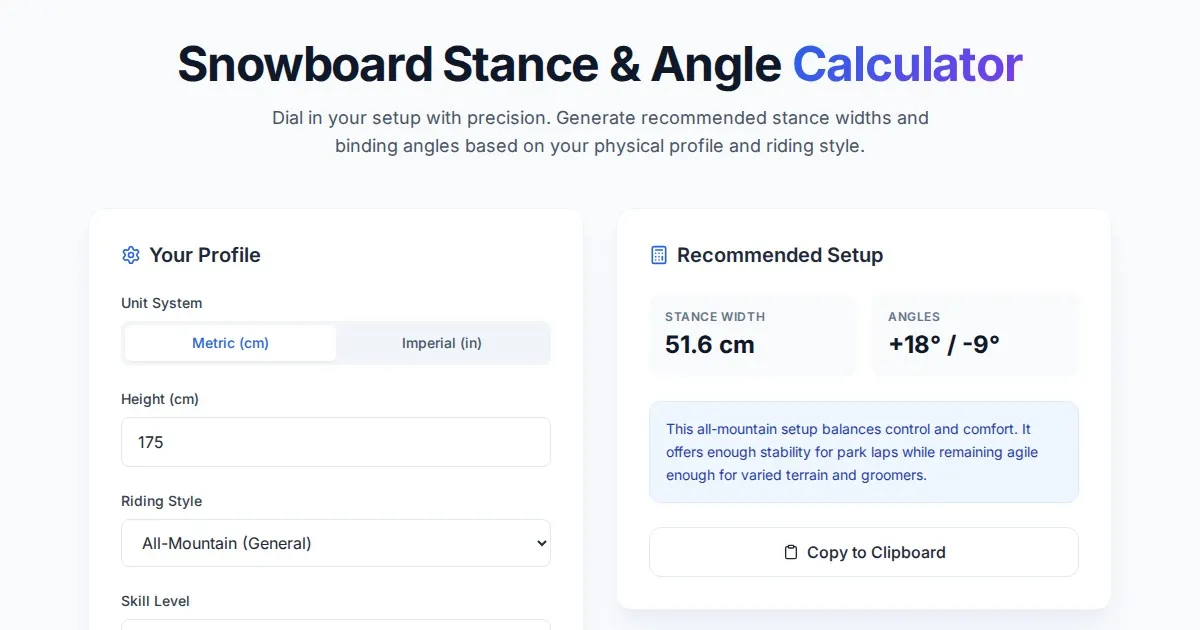The height and width of the screenshot is (630, 1200).
Task: Open the Riding Style dropdown
Action: pyautogui.click(x=336, y=543)
